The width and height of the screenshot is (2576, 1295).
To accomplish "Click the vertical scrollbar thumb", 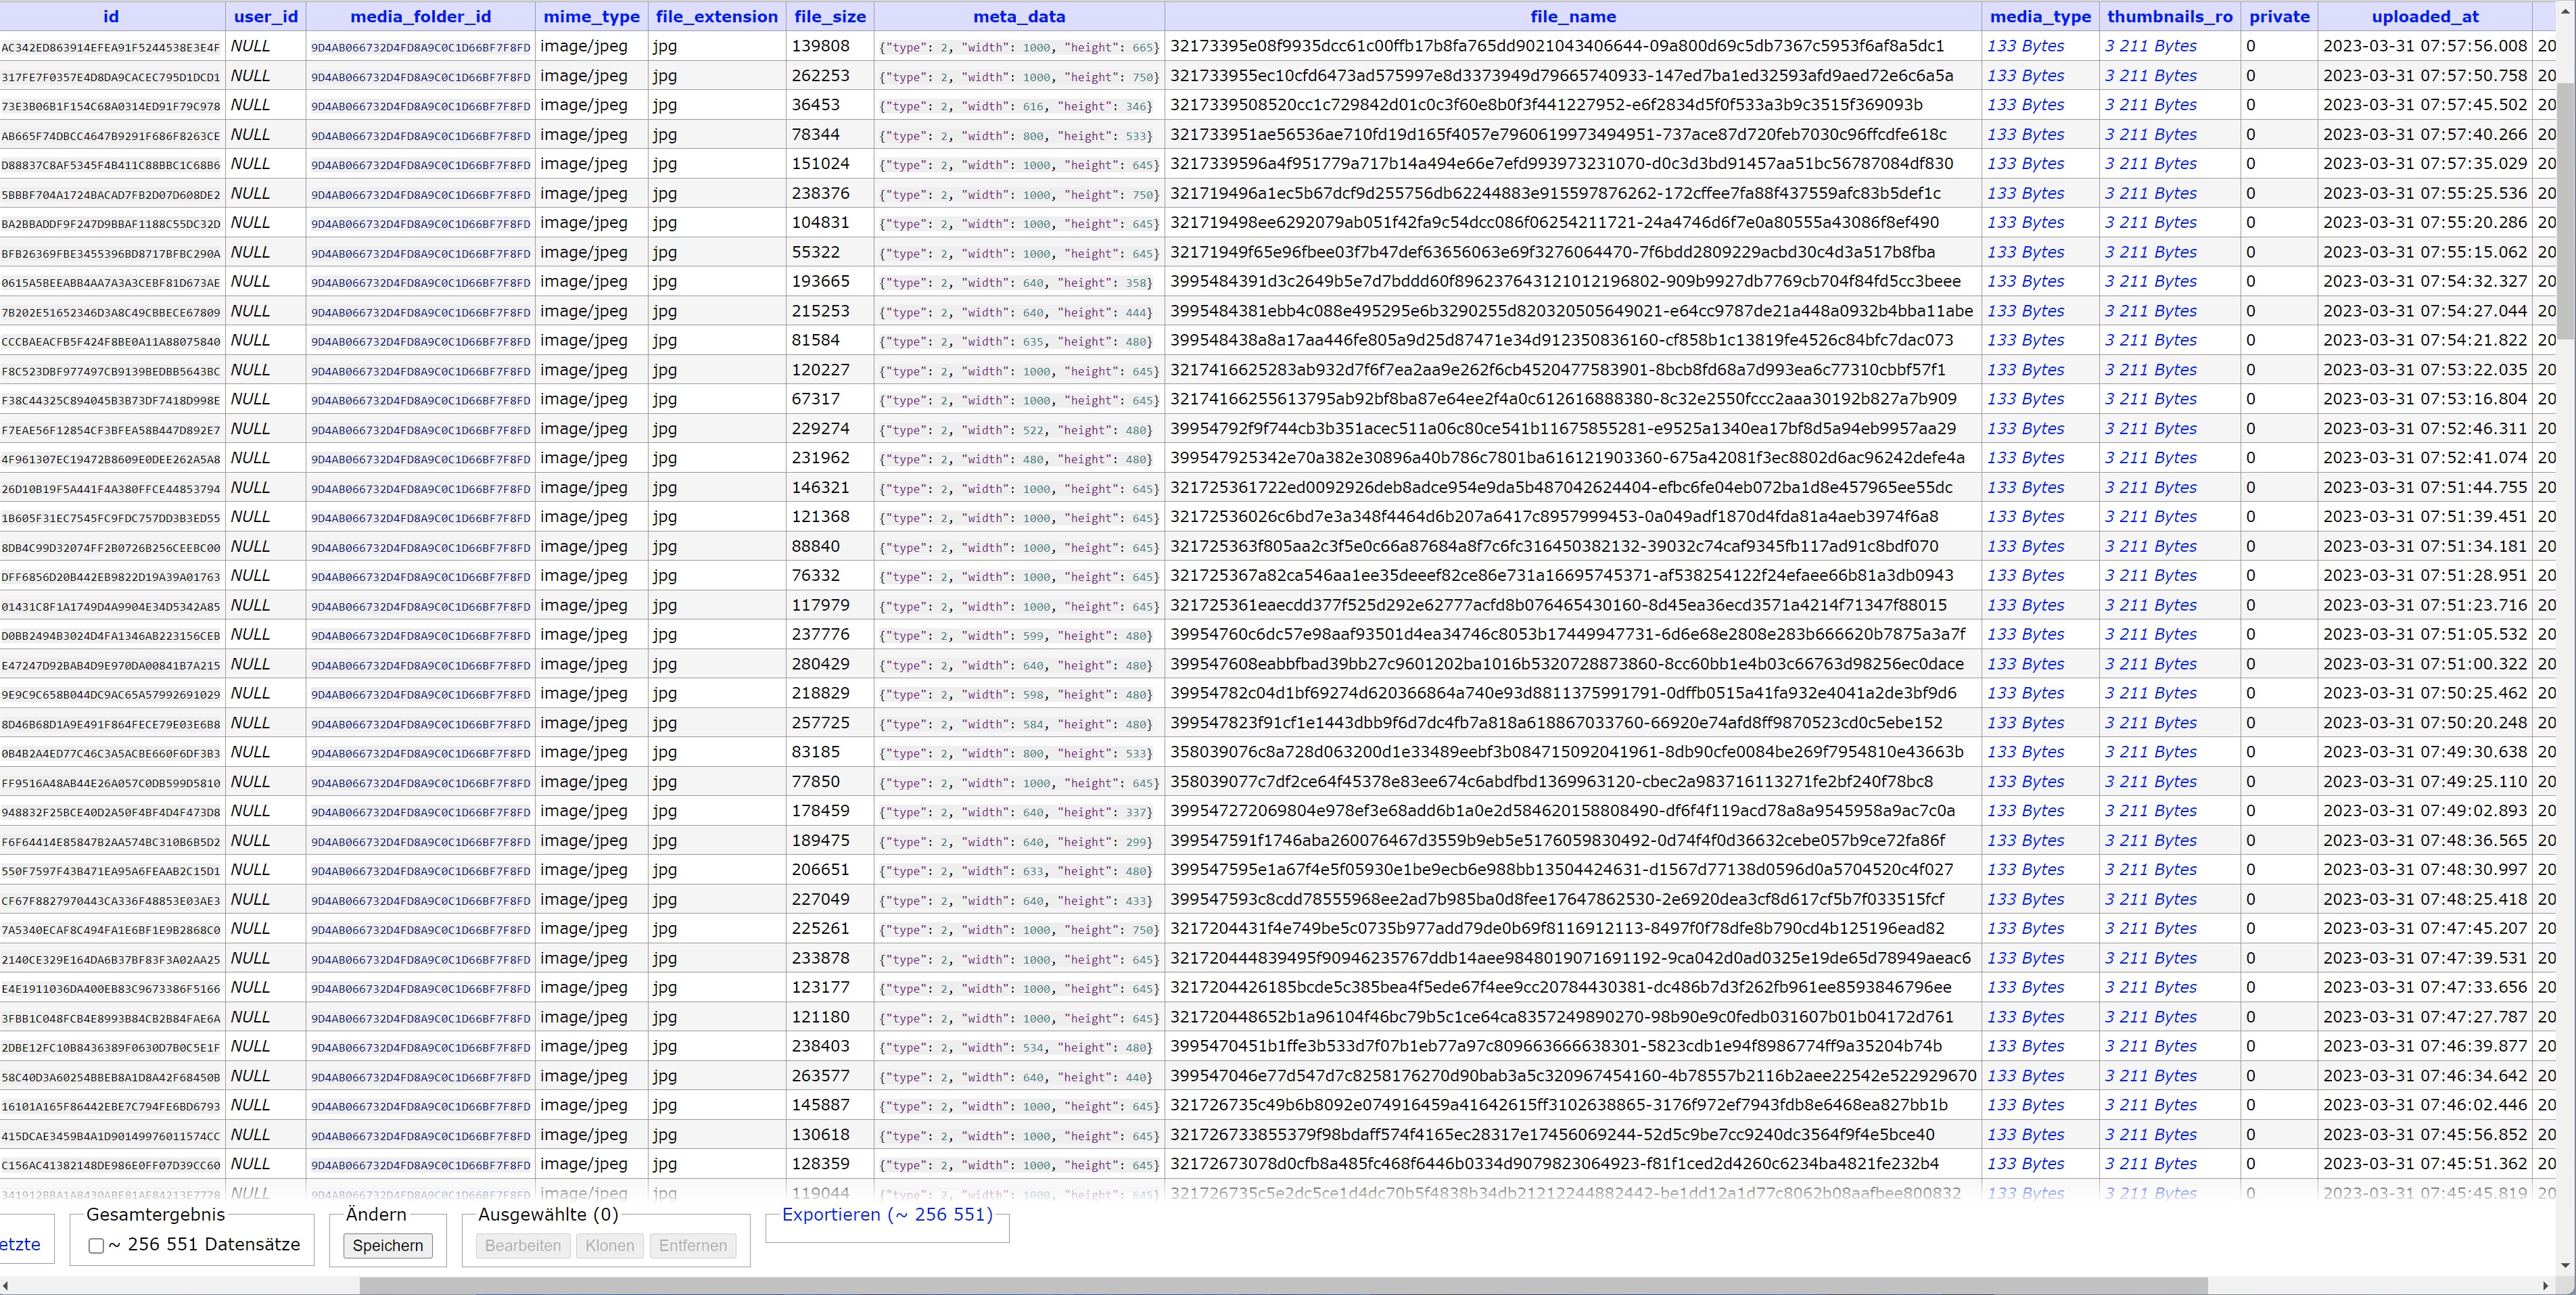I will pyautogui.click(x=2566, y=211).
